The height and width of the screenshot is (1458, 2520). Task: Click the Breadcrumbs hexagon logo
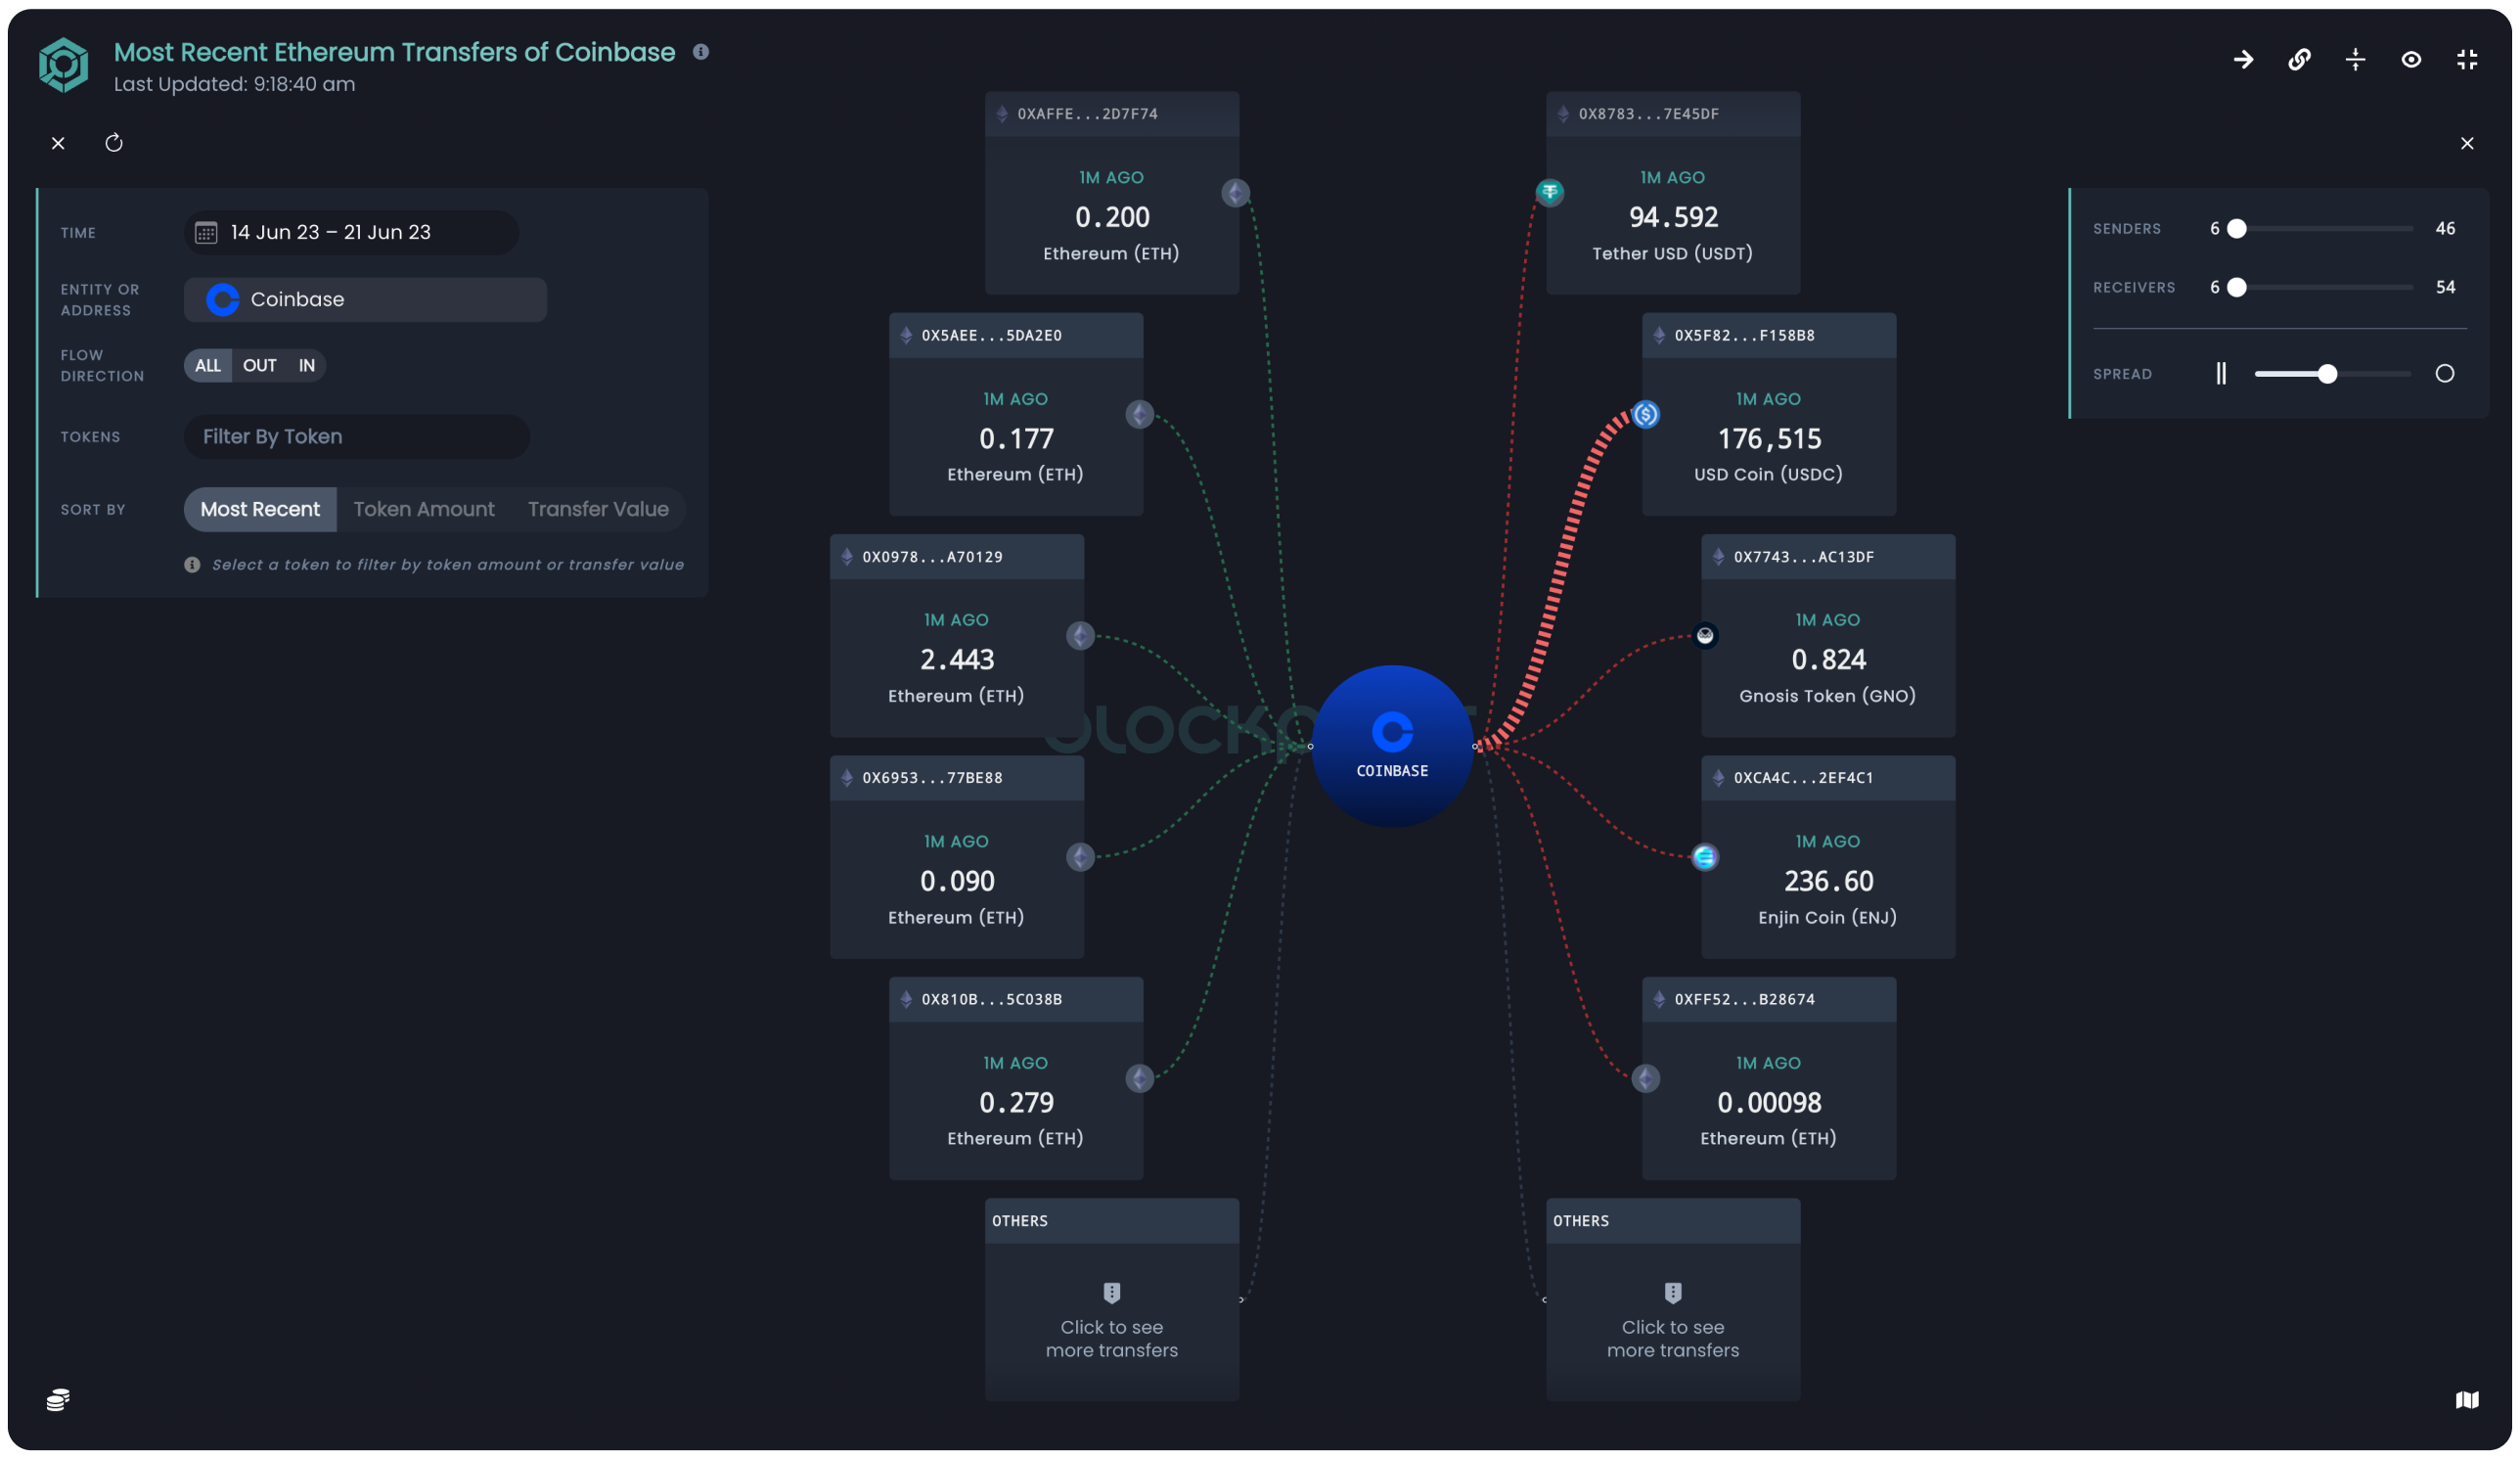coord(63,64)
